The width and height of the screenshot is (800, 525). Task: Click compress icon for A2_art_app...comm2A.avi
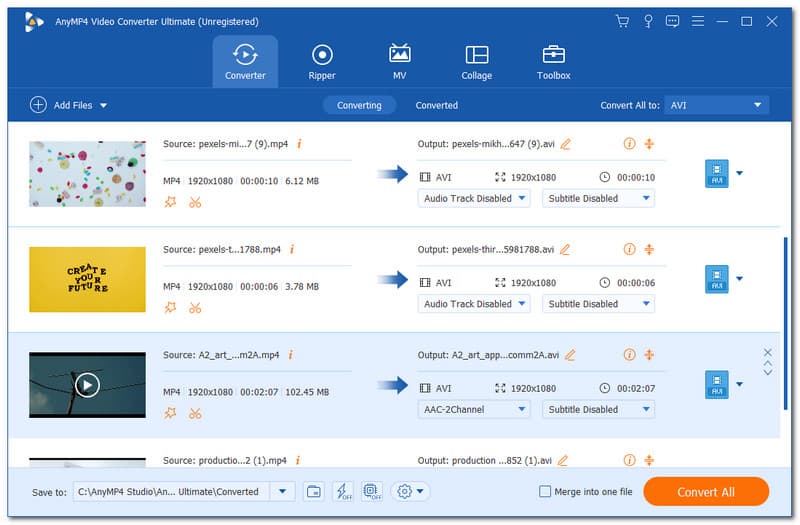click(649, 354)
